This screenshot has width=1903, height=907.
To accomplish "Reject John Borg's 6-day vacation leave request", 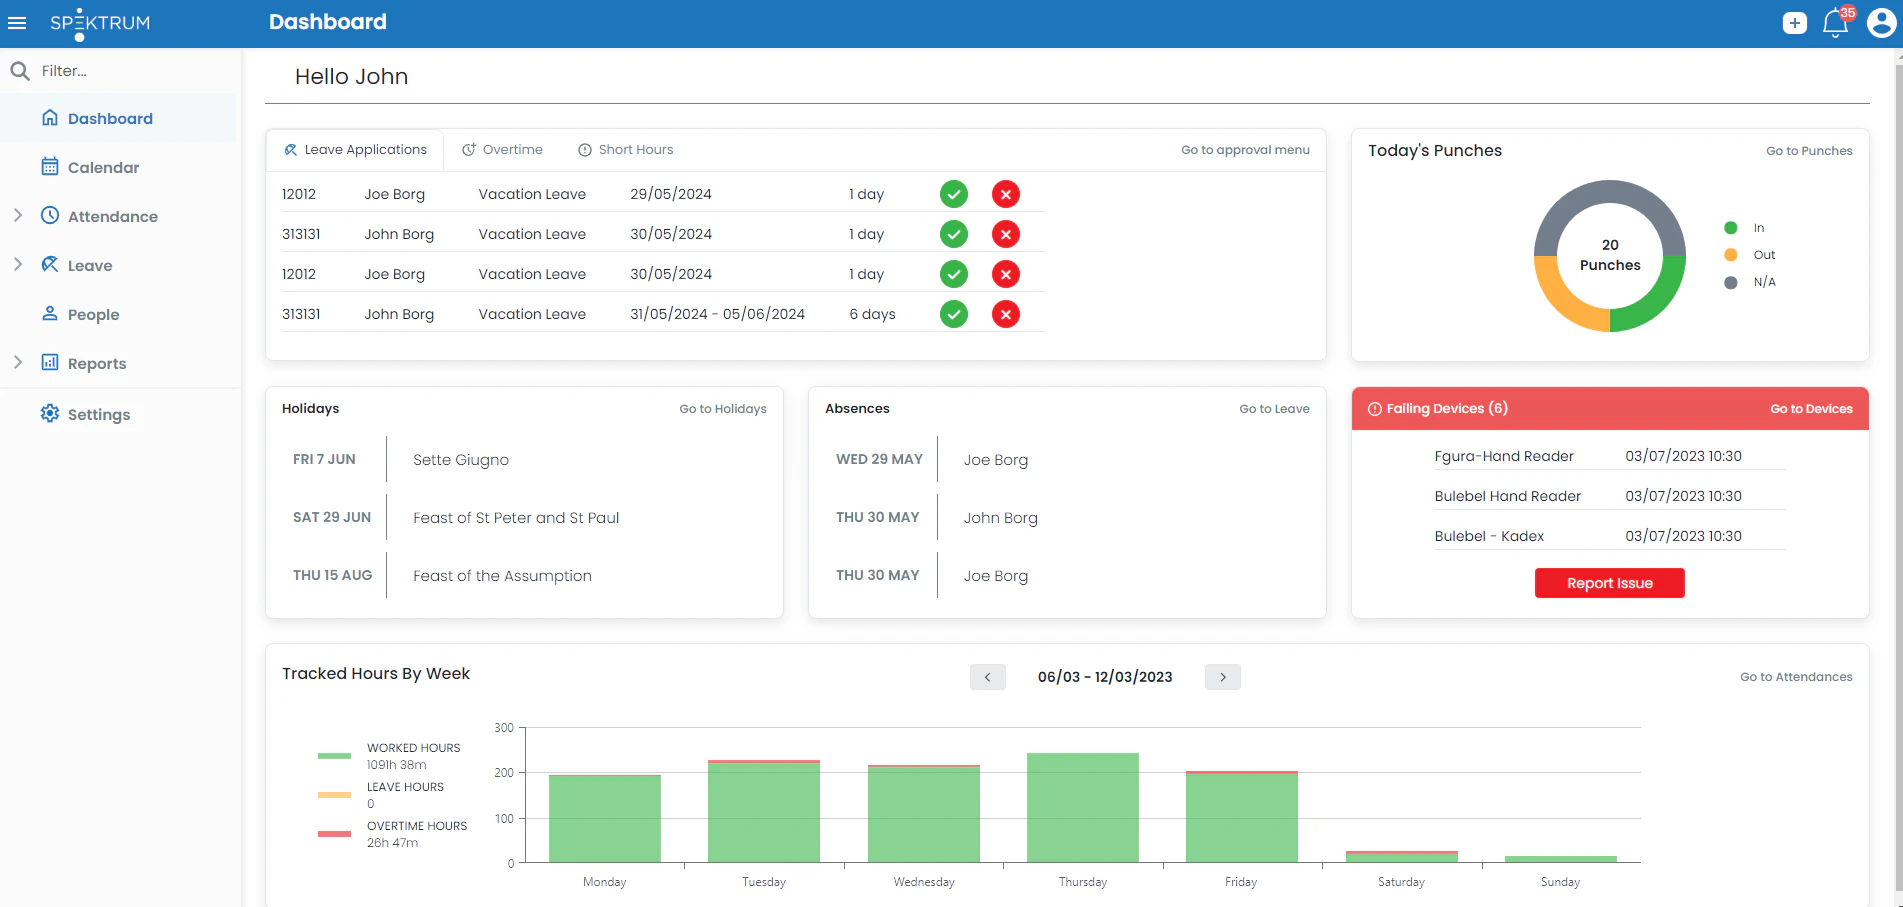I will (1006, 313).
